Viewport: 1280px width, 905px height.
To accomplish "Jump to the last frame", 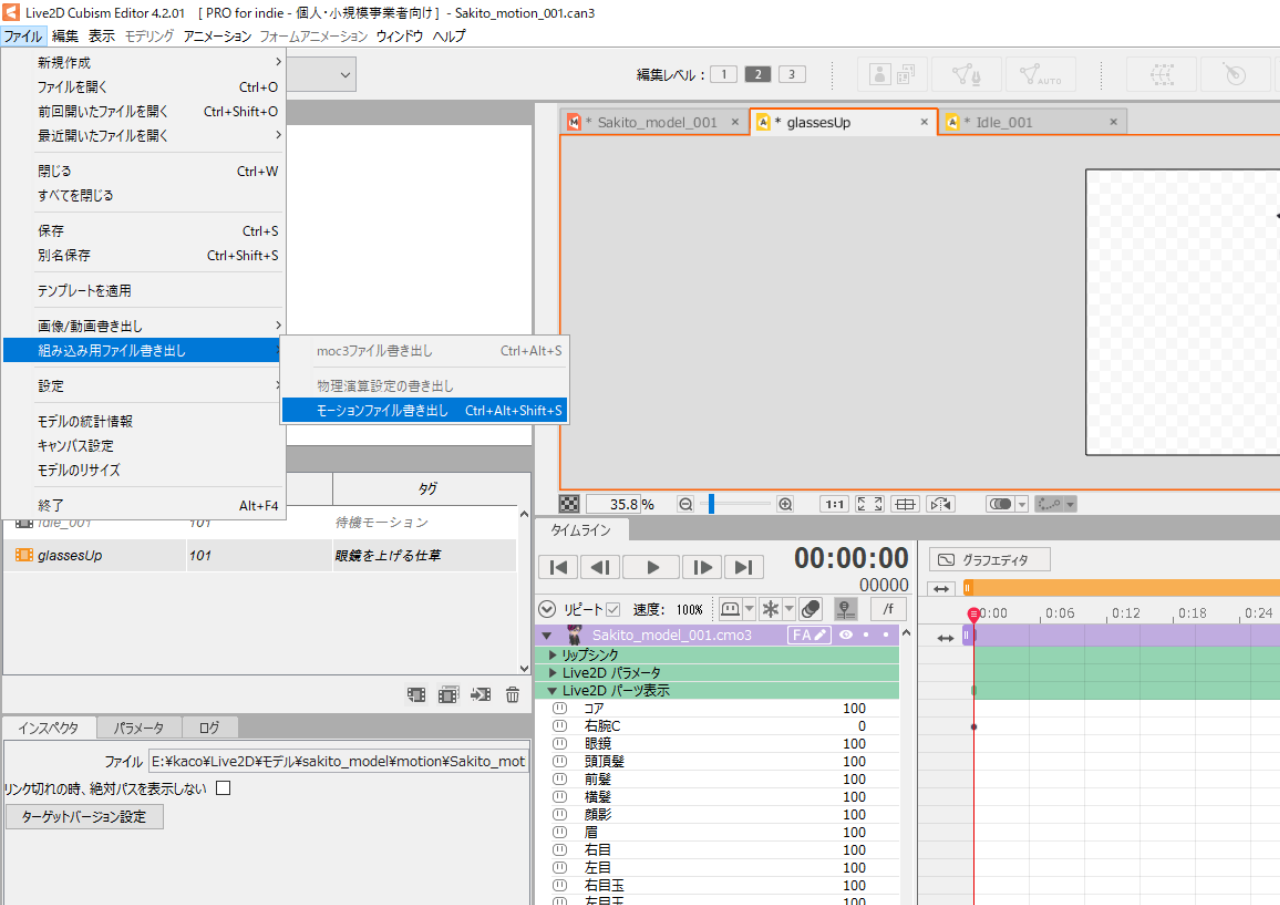I will (x=744, y=567).
